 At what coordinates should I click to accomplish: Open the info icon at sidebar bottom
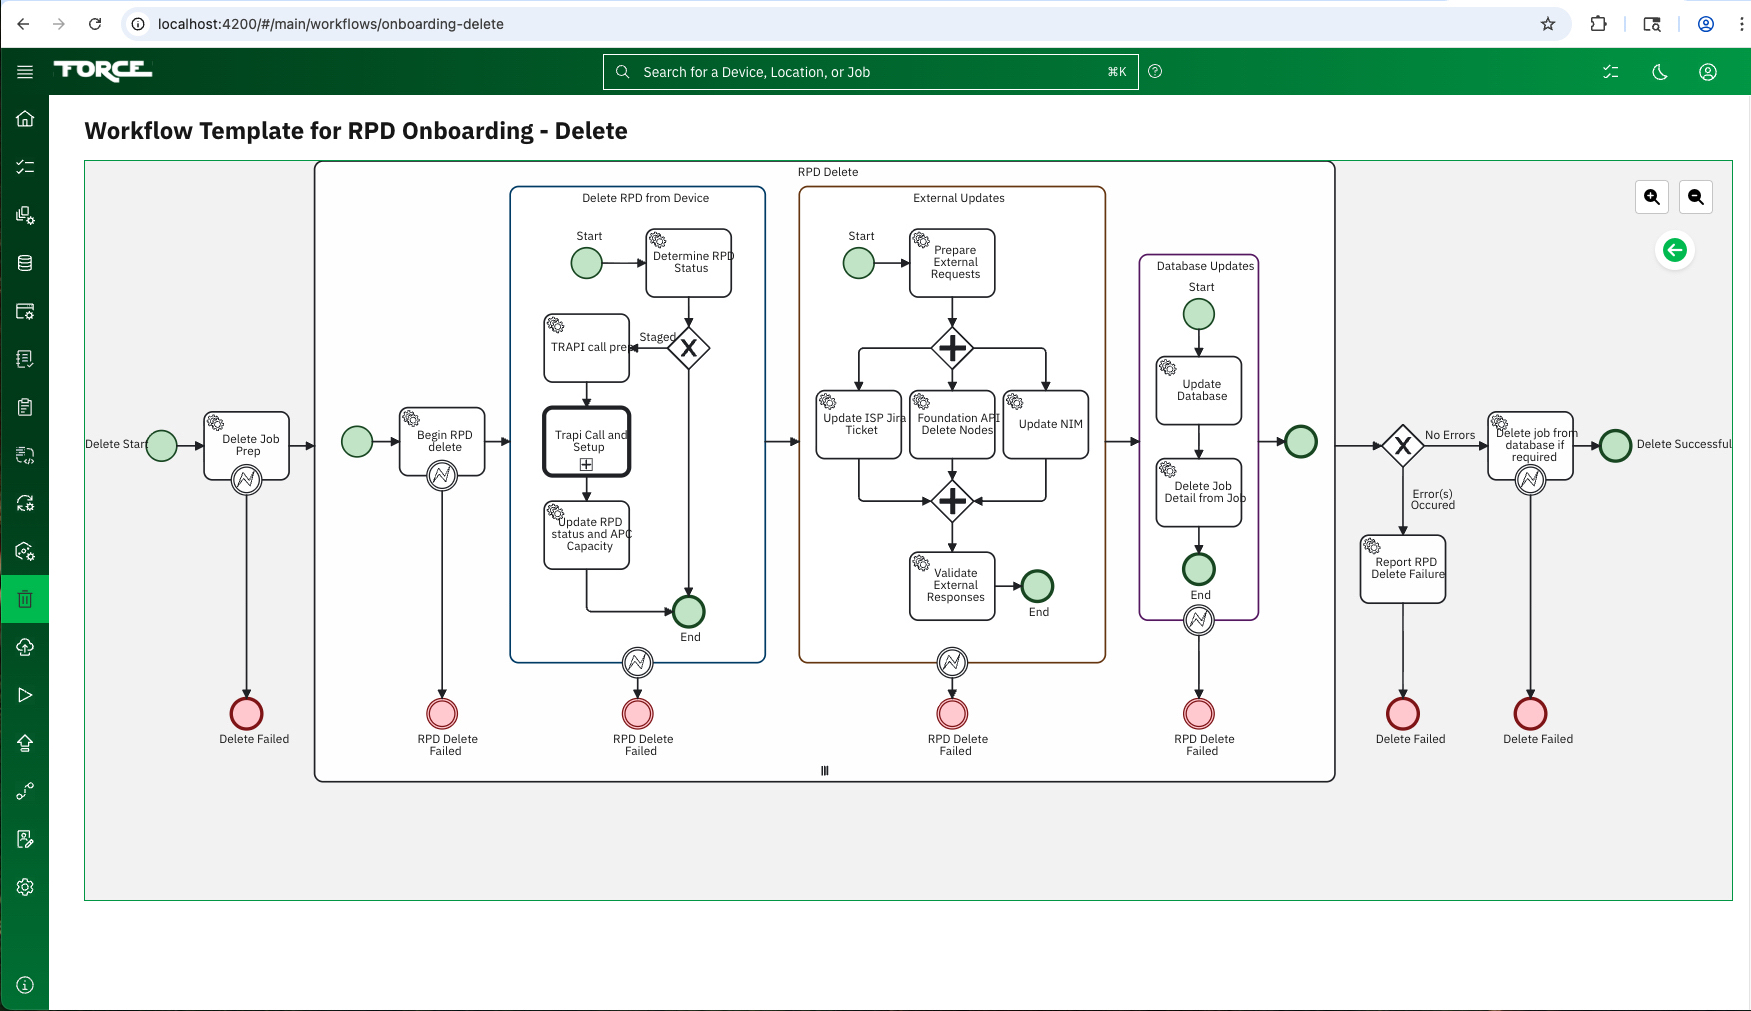coord(25,984)
